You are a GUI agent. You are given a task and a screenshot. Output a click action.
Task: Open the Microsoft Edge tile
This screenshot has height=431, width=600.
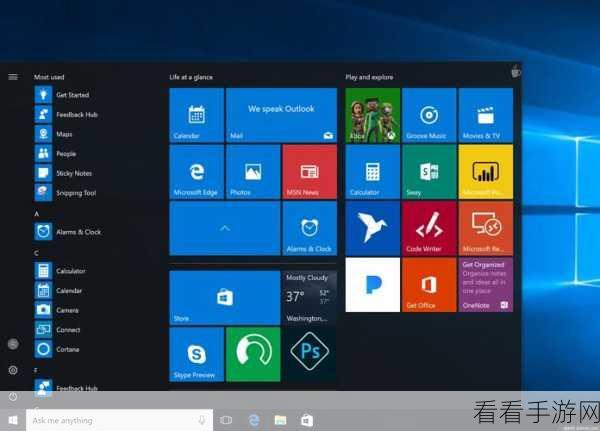click(197, 172)
